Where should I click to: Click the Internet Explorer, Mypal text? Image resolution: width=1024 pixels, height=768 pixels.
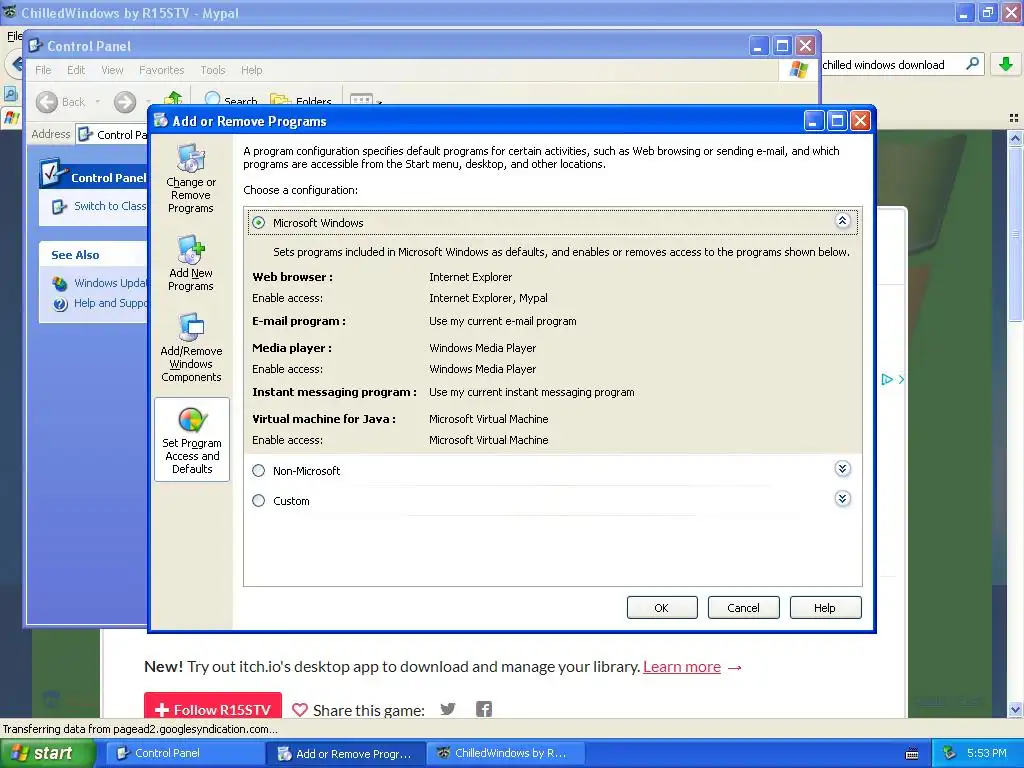pyautogui.click(x=488, y=298)
